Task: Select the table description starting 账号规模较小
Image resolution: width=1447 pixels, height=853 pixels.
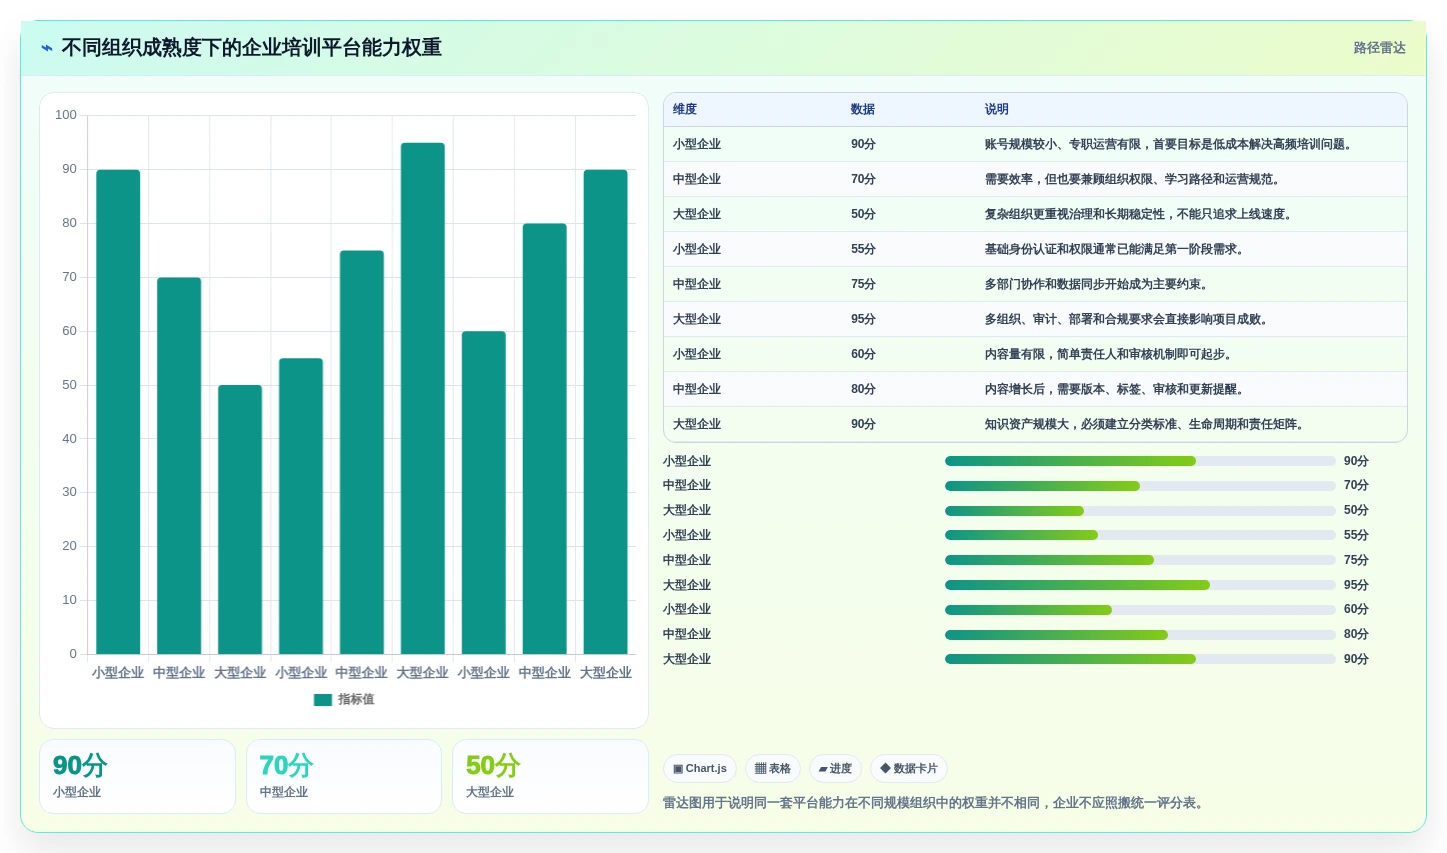Action: tap(1171, 144)
